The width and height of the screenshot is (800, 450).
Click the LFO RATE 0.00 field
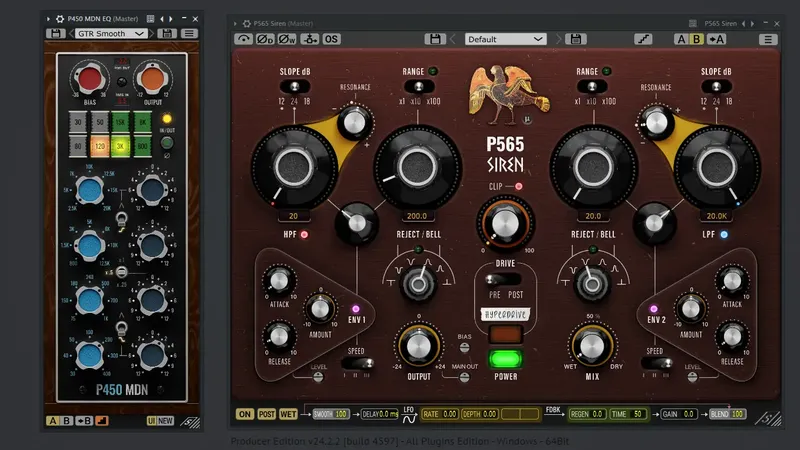coord(440,414)
